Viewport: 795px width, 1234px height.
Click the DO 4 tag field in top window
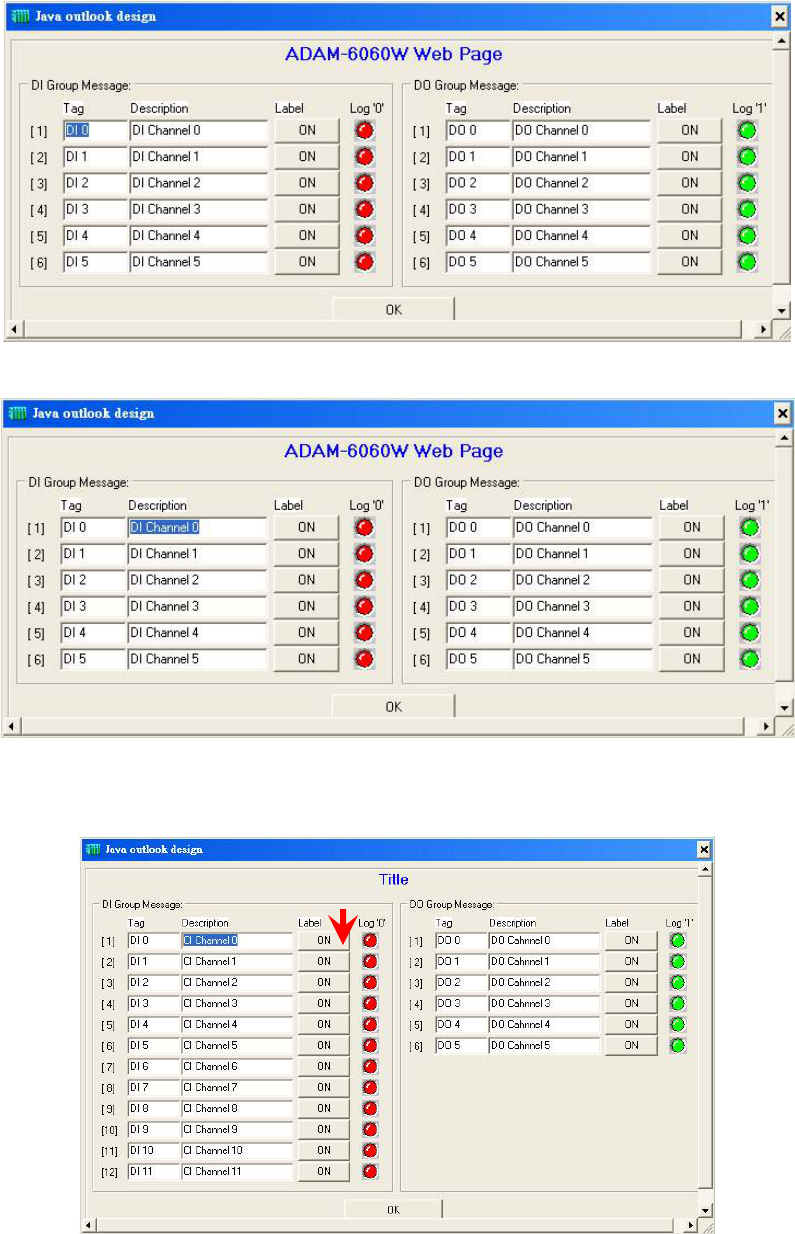478,236
